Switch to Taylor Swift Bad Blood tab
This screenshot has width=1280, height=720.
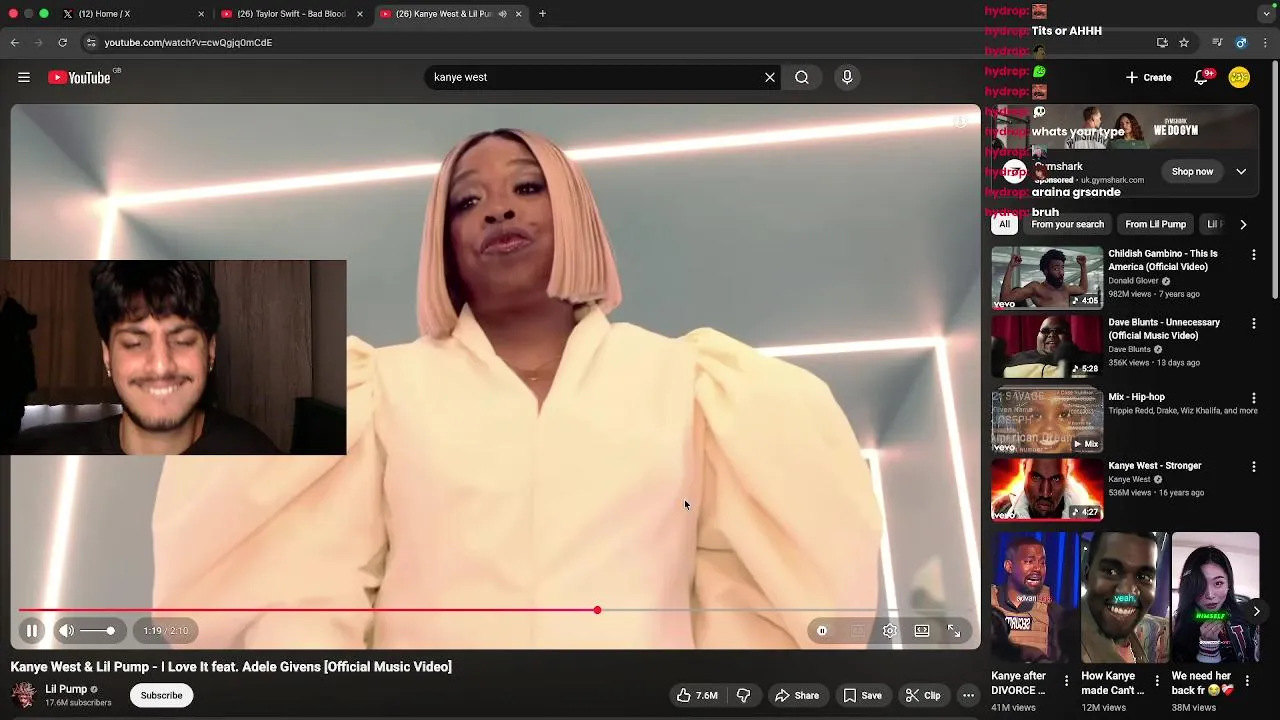(x=291, y=14)
